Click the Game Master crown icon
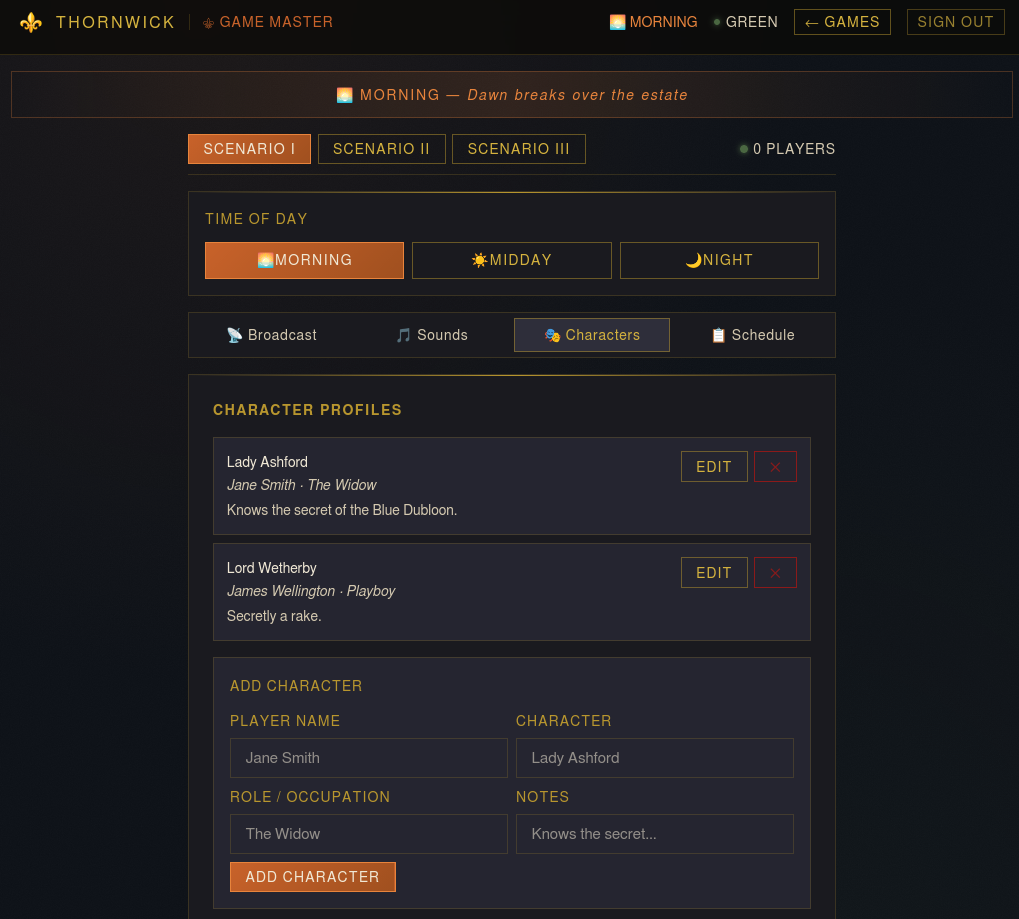 [208, 22]
